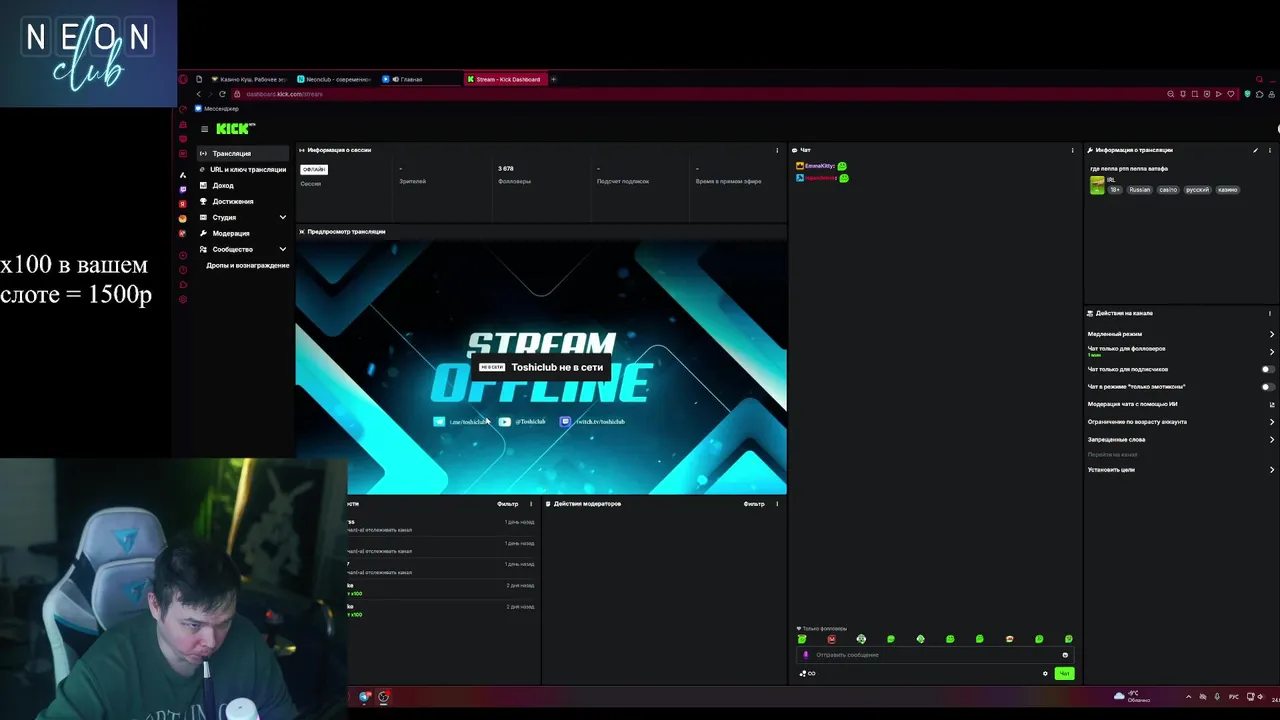Click the РУС language indicator in taskbar

pyautogui.click(x=1233, y=696)
